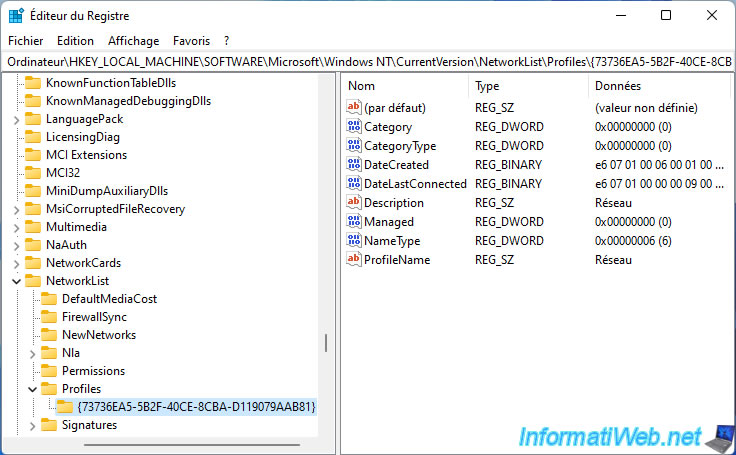Viewport: 736px width, 455px height.
Task: Collapse the NetworkList tree node
Action: [16, 281]
